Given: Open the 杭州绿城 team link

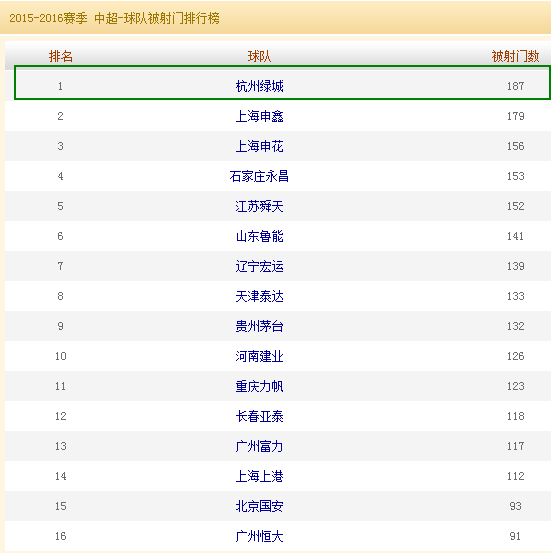Looking at the screenshot, I should tap(259, 86).
